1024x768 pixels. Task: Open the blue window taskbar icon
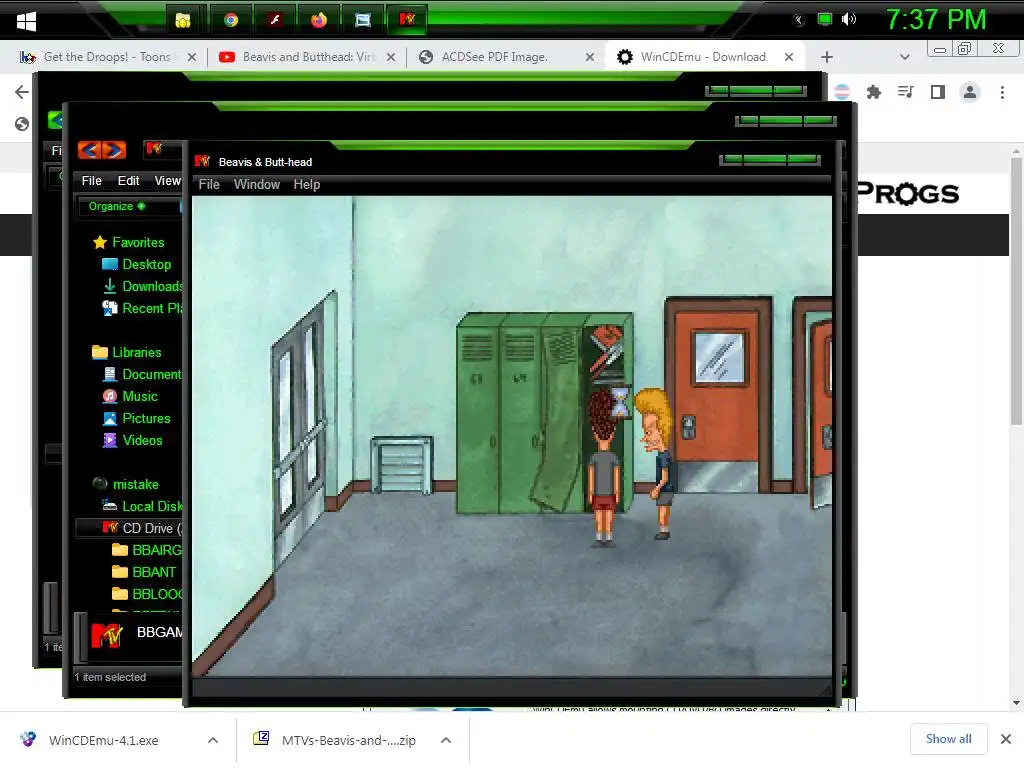(363, 20)
